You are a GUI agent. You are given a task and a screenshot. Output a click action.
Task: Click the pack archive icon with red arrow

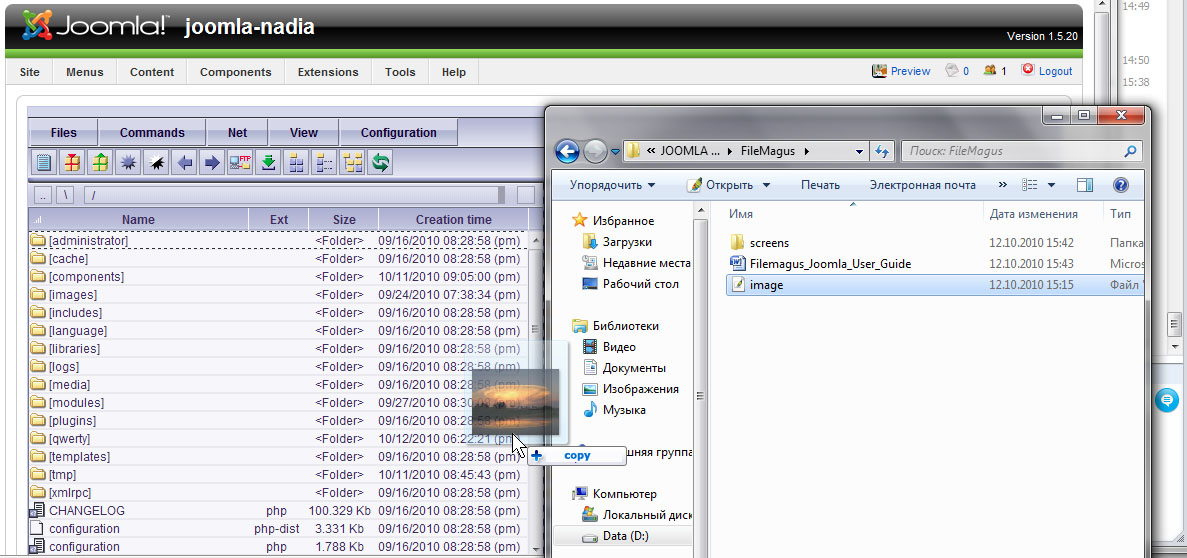pyautogui.click(x=72, y=163)
